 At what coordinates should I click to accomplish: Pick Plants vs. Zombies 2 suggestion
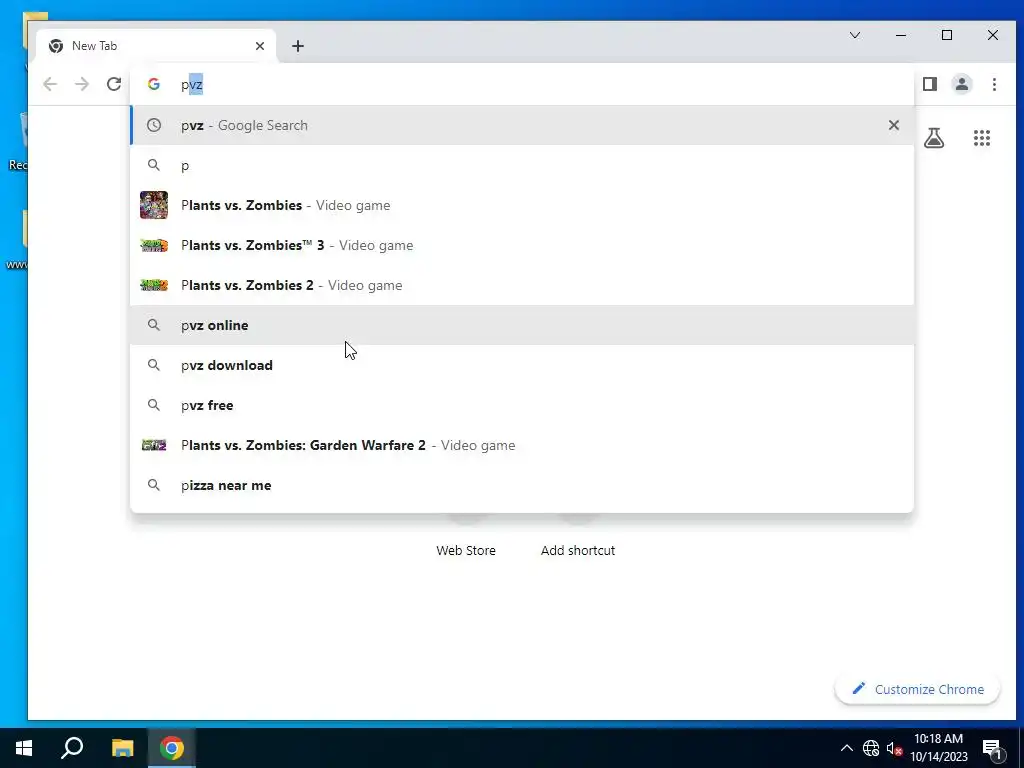tap(521, 285)
